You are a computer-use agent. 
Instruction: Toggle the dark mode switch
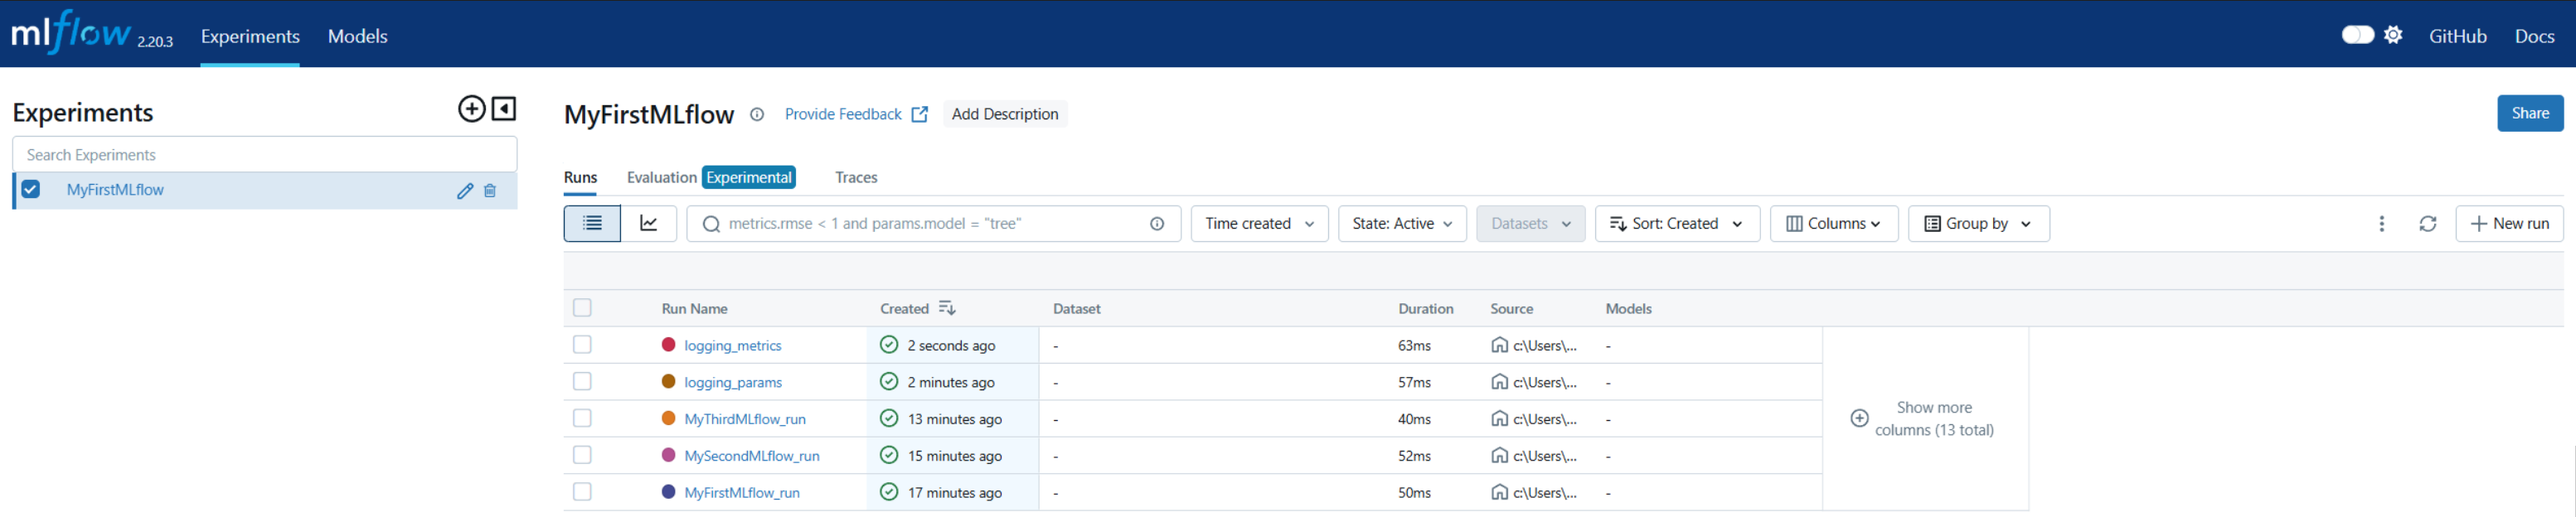point(2357,35)
